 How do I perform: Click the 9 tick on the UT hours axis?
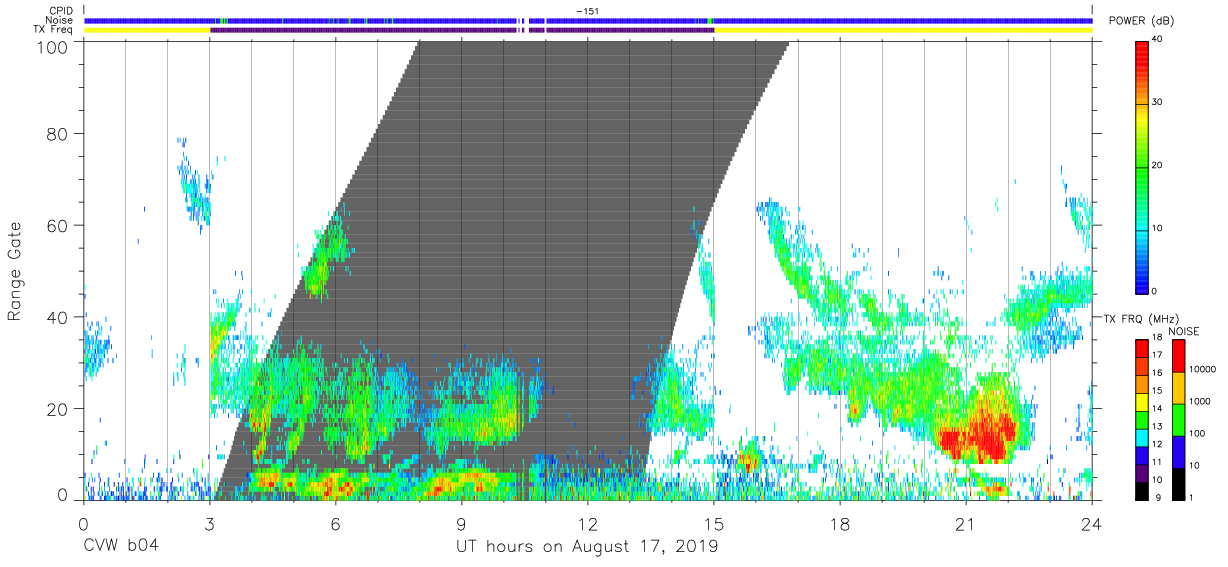click(461, 523)
